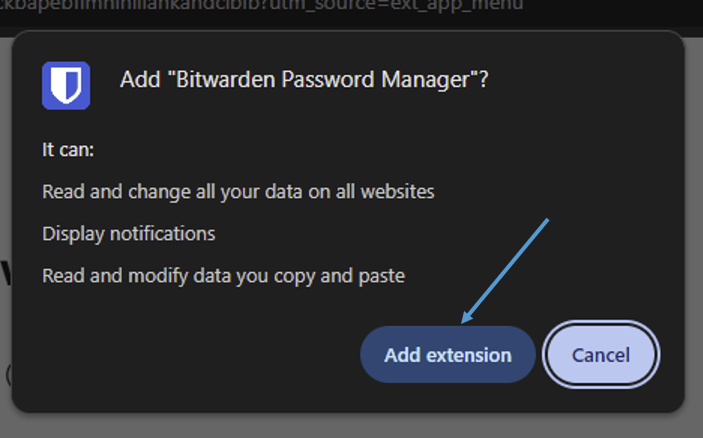The image size is (703, 438).
Task: Click the 'Add "Bitwarden Password Manager"?' title
Action: [304, 80]
